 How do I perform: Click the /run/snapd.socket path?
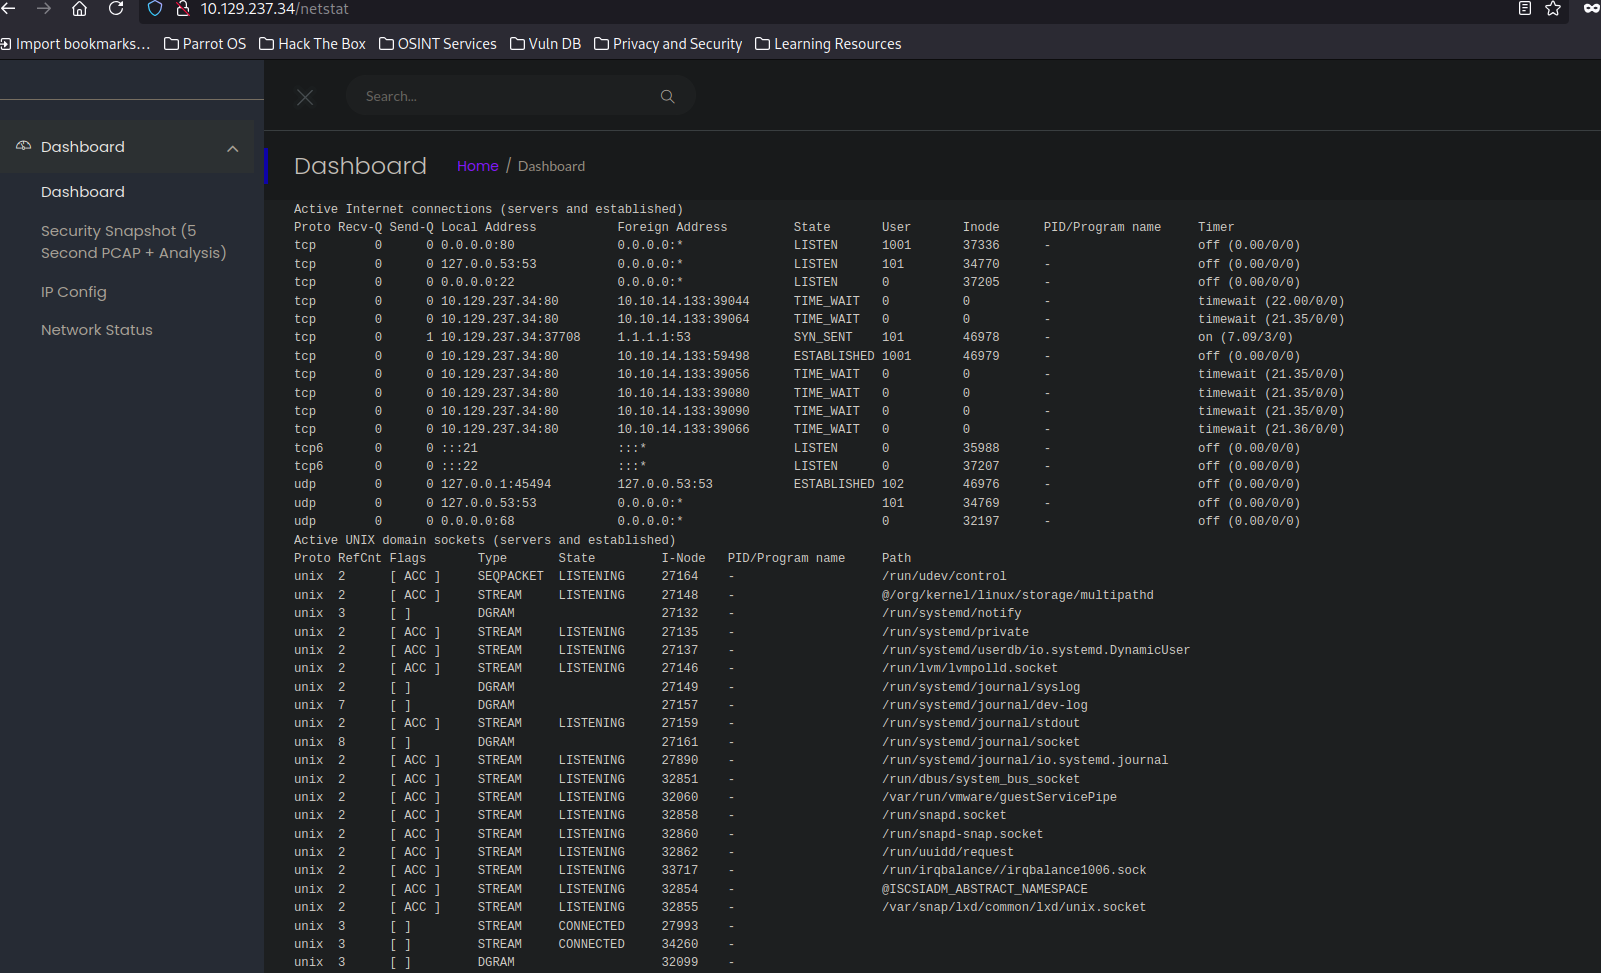click(x=944, y=816)
